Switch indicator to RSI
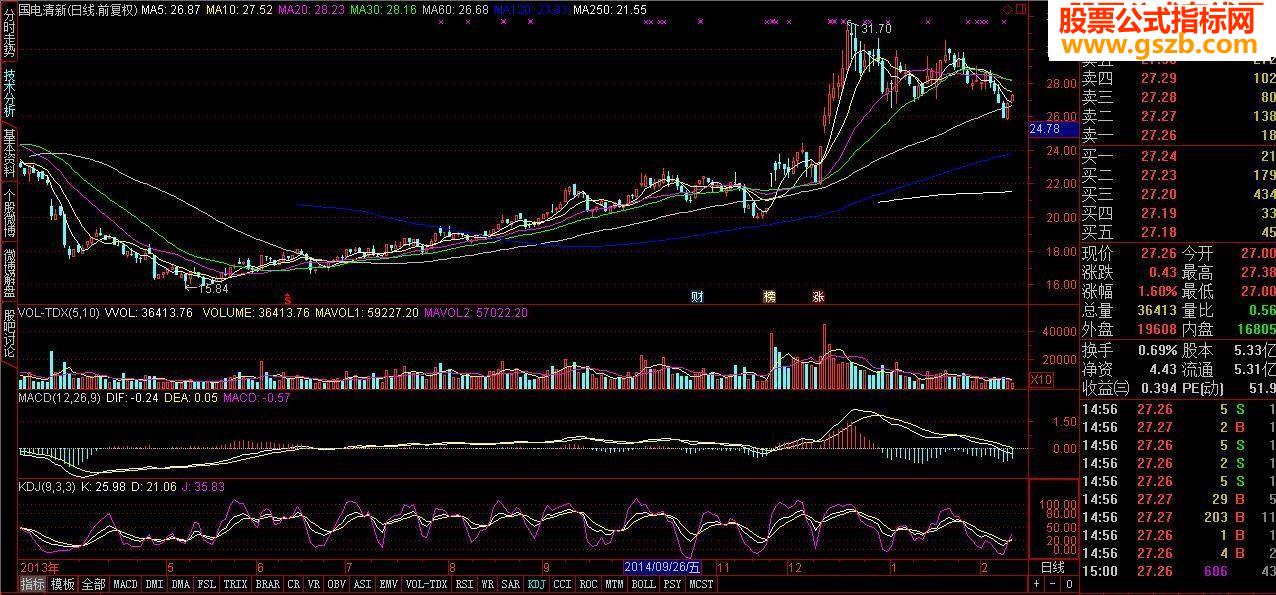This screenshot has width=1276, height=595. [465, 584]
